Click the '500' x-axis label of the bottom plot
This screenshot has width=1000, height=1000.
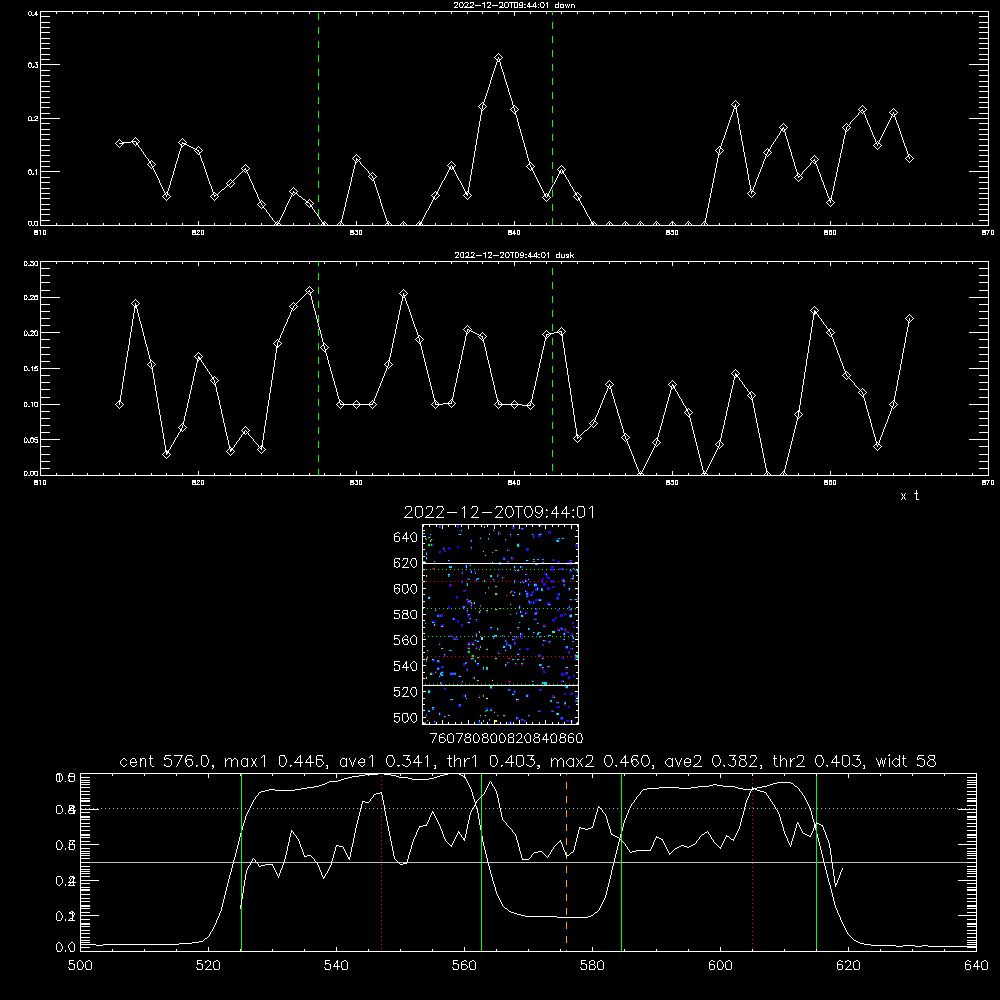(x=80, y=966)
